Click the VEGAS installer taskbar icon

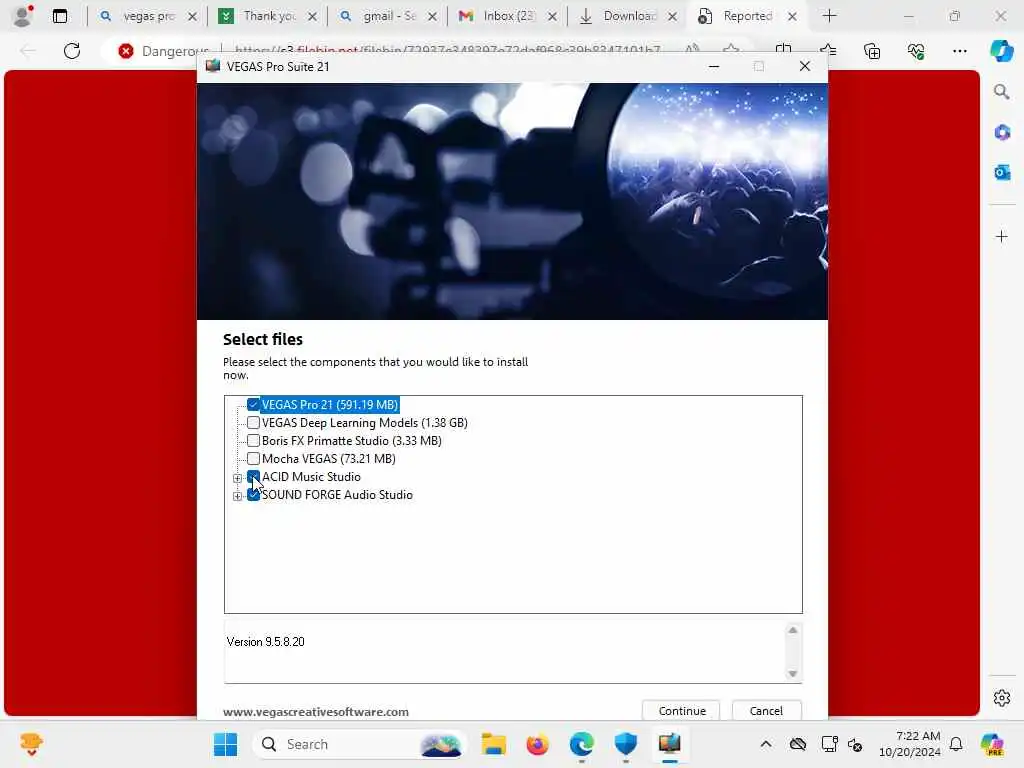click(x=669, y=744)
